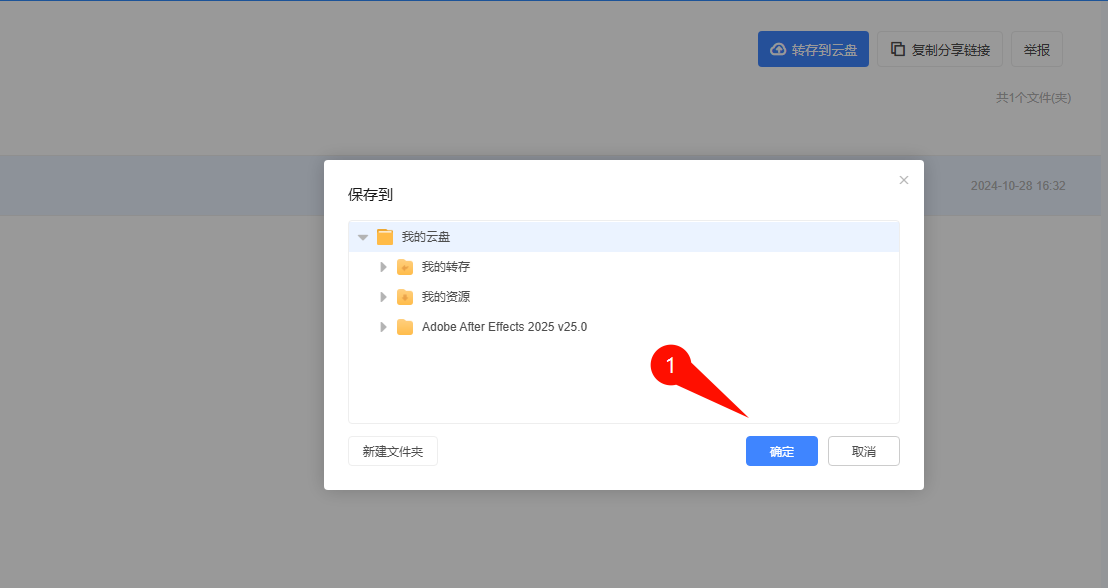Click the copy icon in 复制分享链接
Viewport: 1108px width, 588px height.
pos(897,49)
